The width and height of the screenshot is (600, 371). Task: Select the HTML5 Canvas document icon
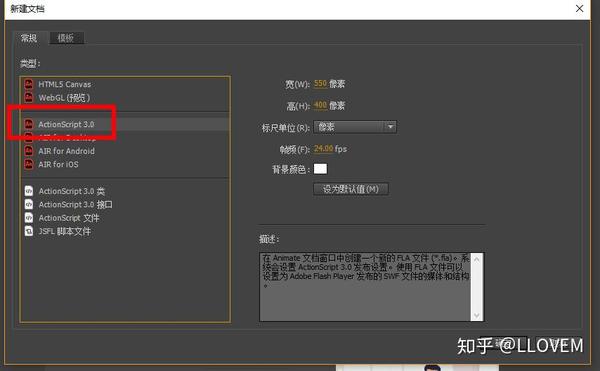[29, 84]
